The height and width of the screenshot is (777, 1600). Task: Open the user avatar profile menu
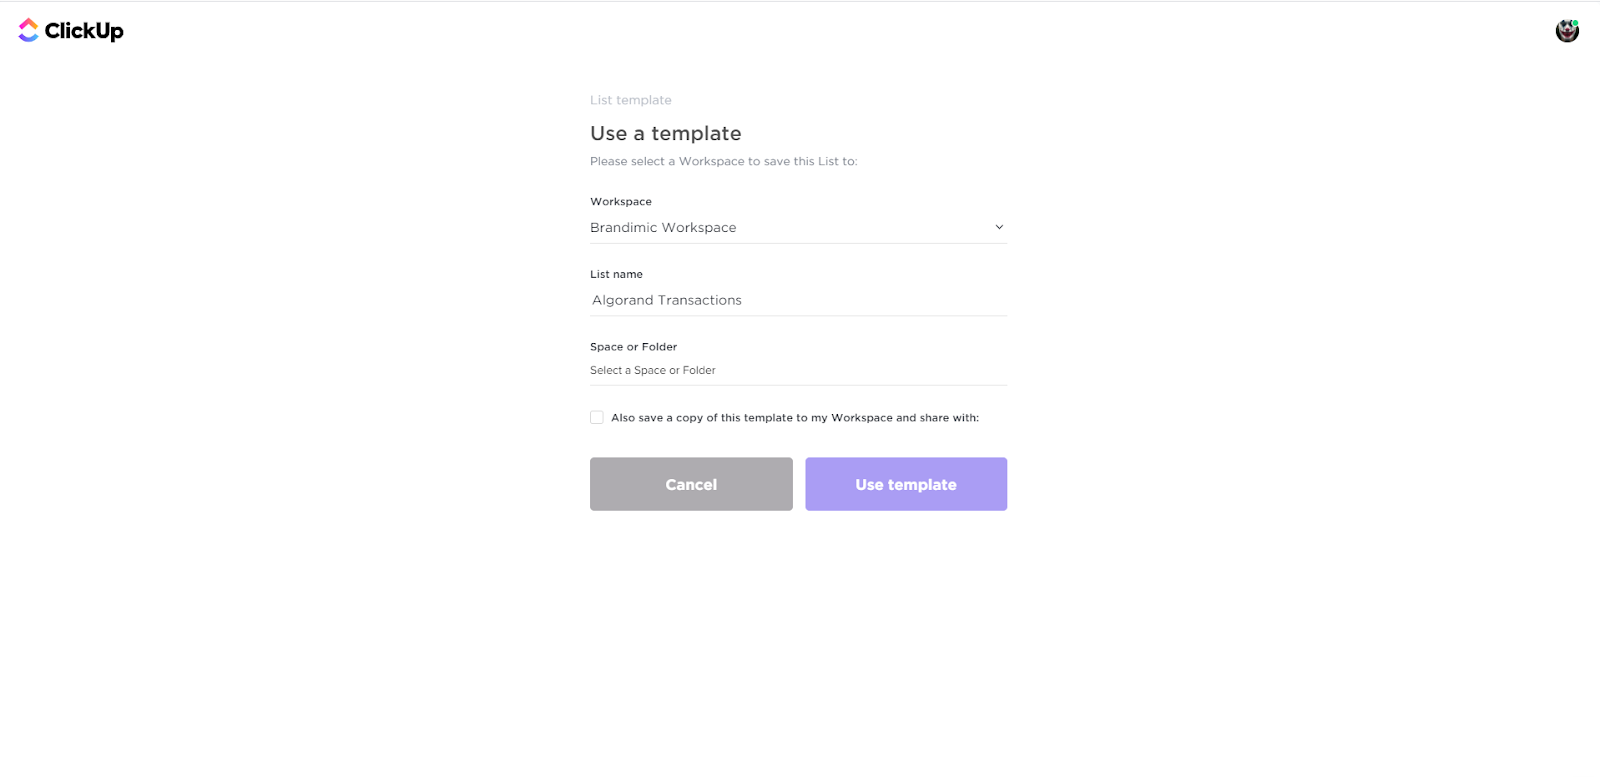coord(1567,31)
